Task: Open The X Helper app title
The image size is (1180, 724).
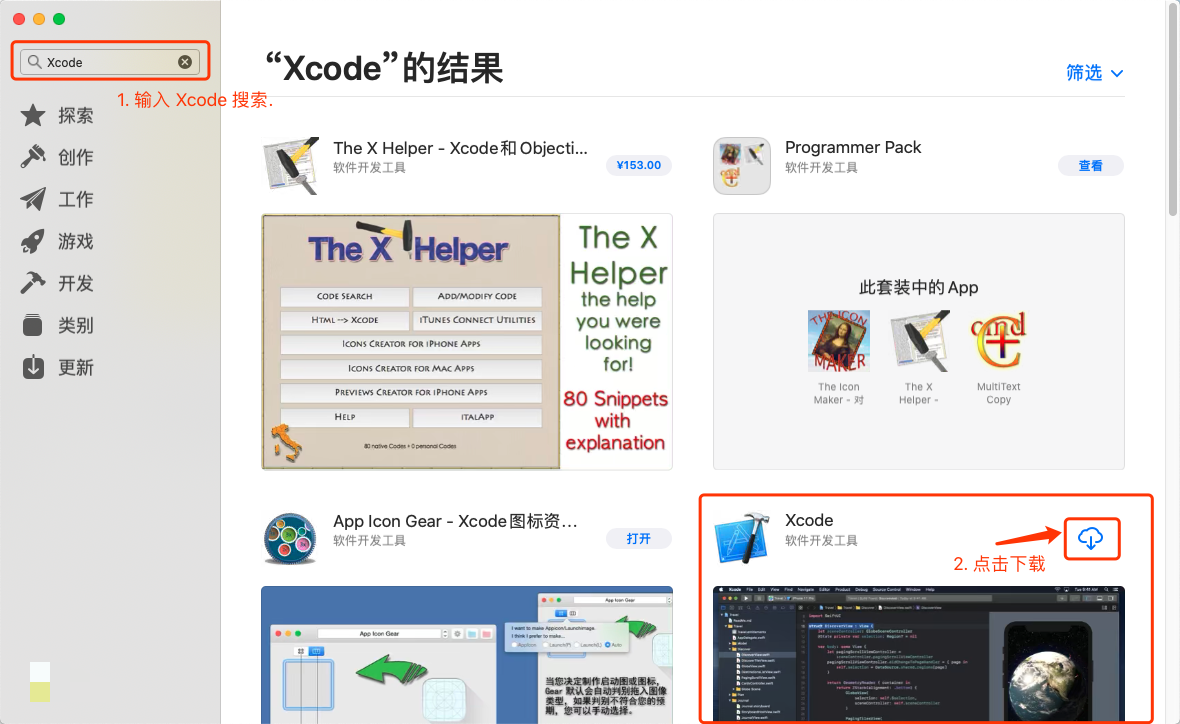Action: tap(460, 148)
